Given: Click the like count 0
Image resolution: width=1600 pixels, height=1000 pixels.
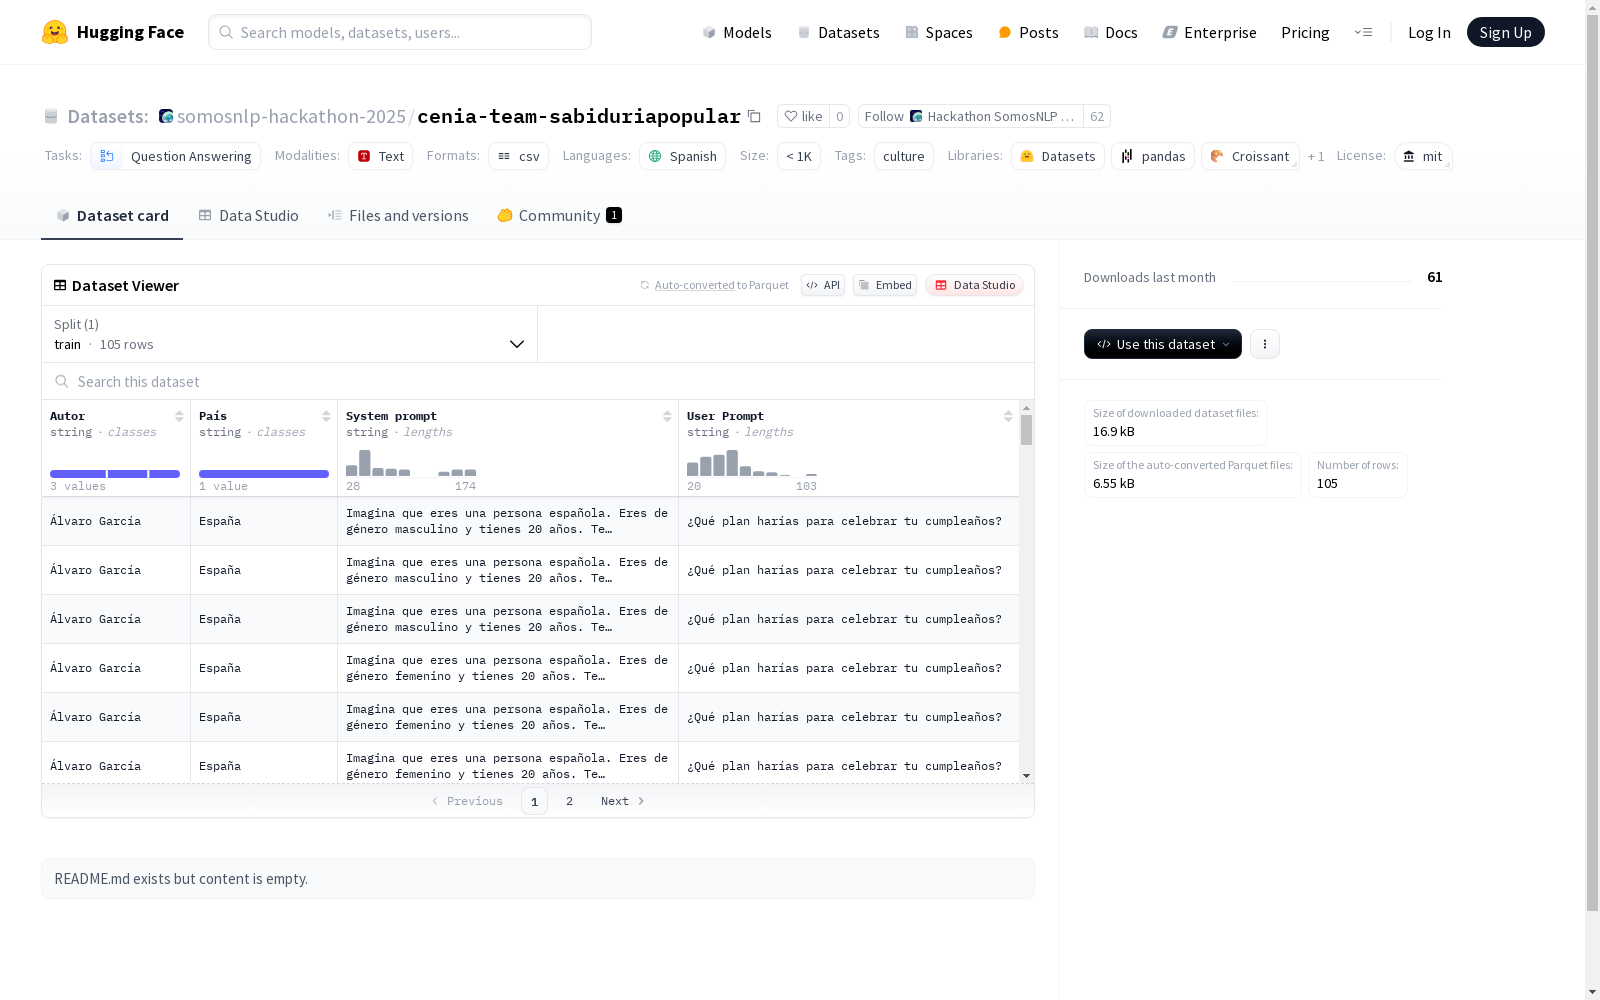Looking at the screenshot, I should pos(840,116).
